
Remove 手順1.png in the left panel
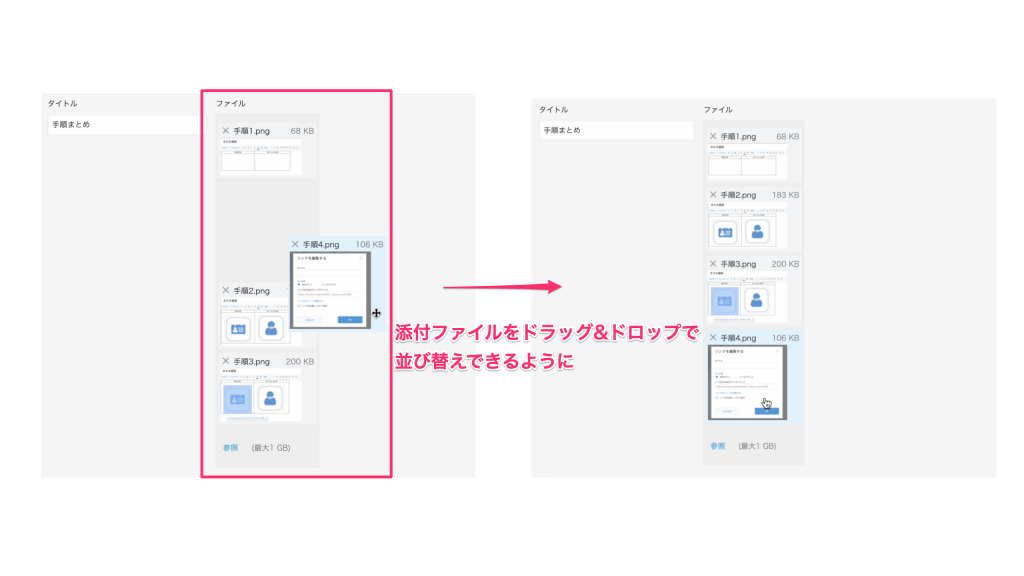226,131
